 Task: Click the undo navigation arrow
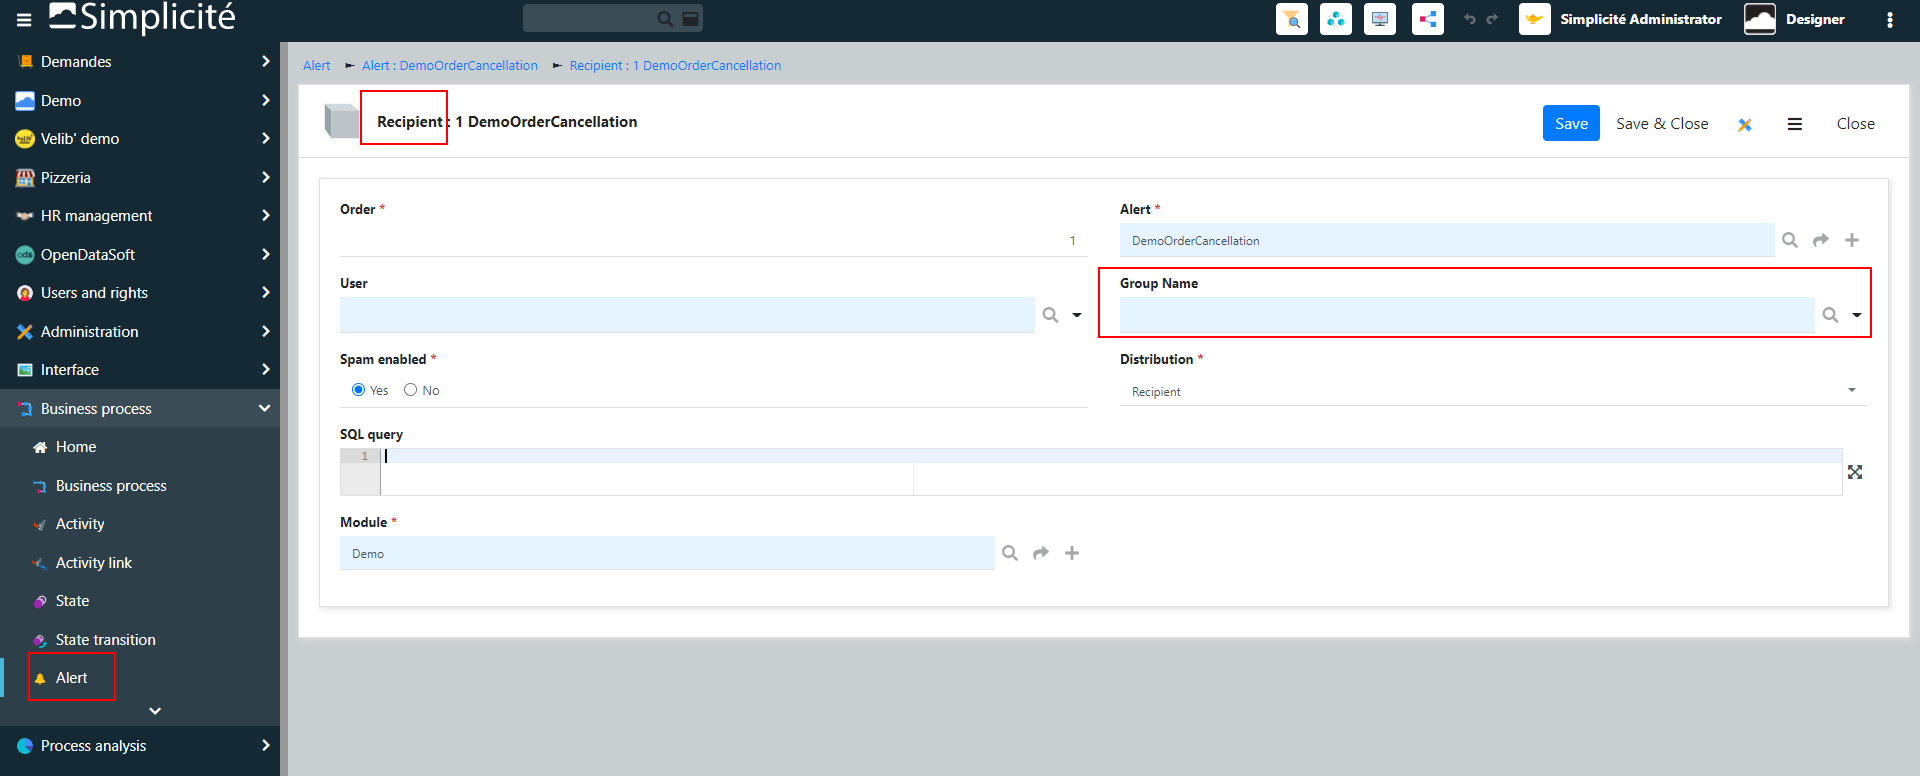[x=1469, y=19]
